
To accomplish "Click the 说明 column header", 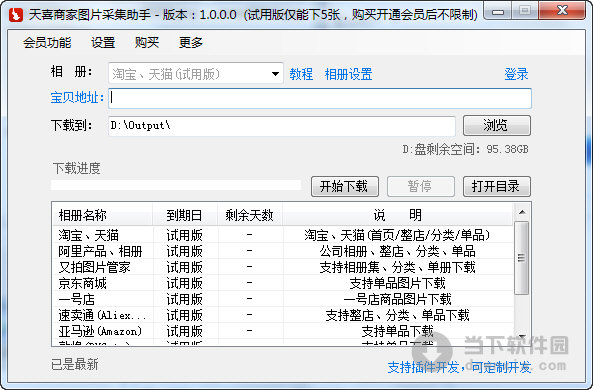I will [x=397, y=215].
